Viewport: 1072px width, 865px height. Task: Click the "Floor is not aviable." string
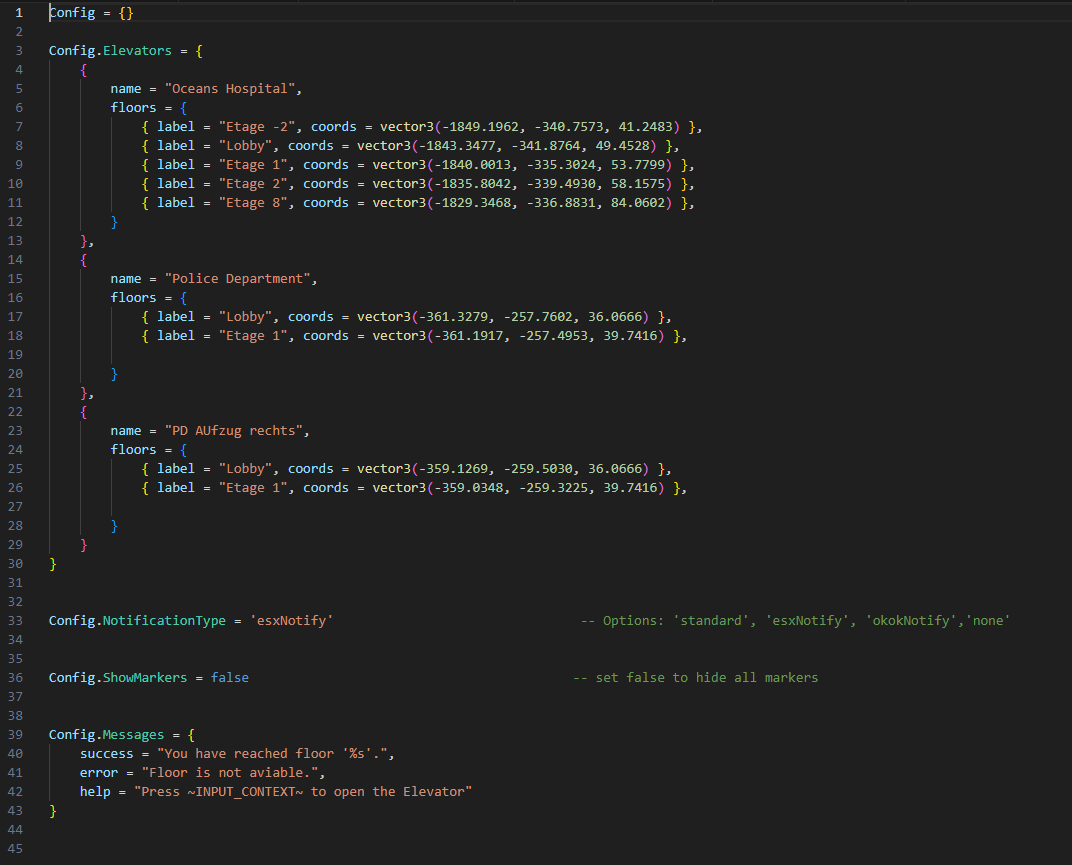tap(230, 773)
